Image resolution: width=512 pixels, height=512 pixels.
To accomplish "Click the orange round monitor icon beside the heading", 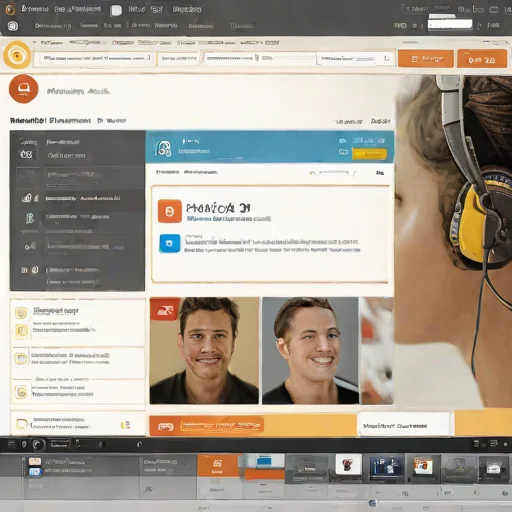I will (x=24, y=89).
